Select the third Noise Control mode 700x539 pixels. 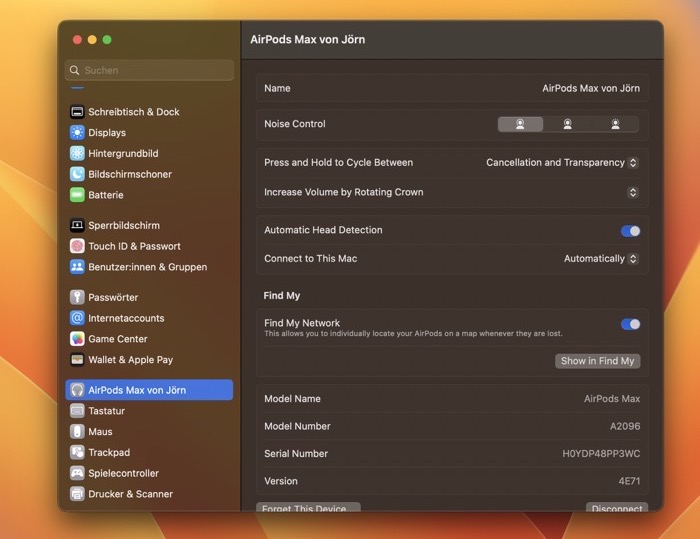coord(615,124)
